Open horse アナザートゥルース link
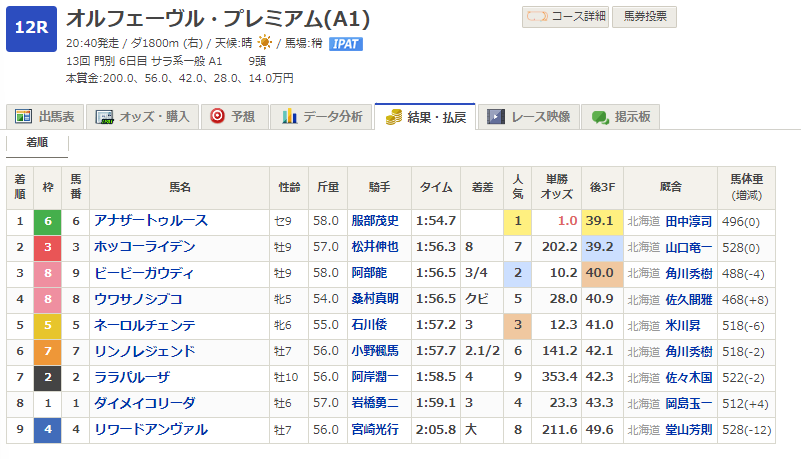801x459 pixels. pos(151,221)
